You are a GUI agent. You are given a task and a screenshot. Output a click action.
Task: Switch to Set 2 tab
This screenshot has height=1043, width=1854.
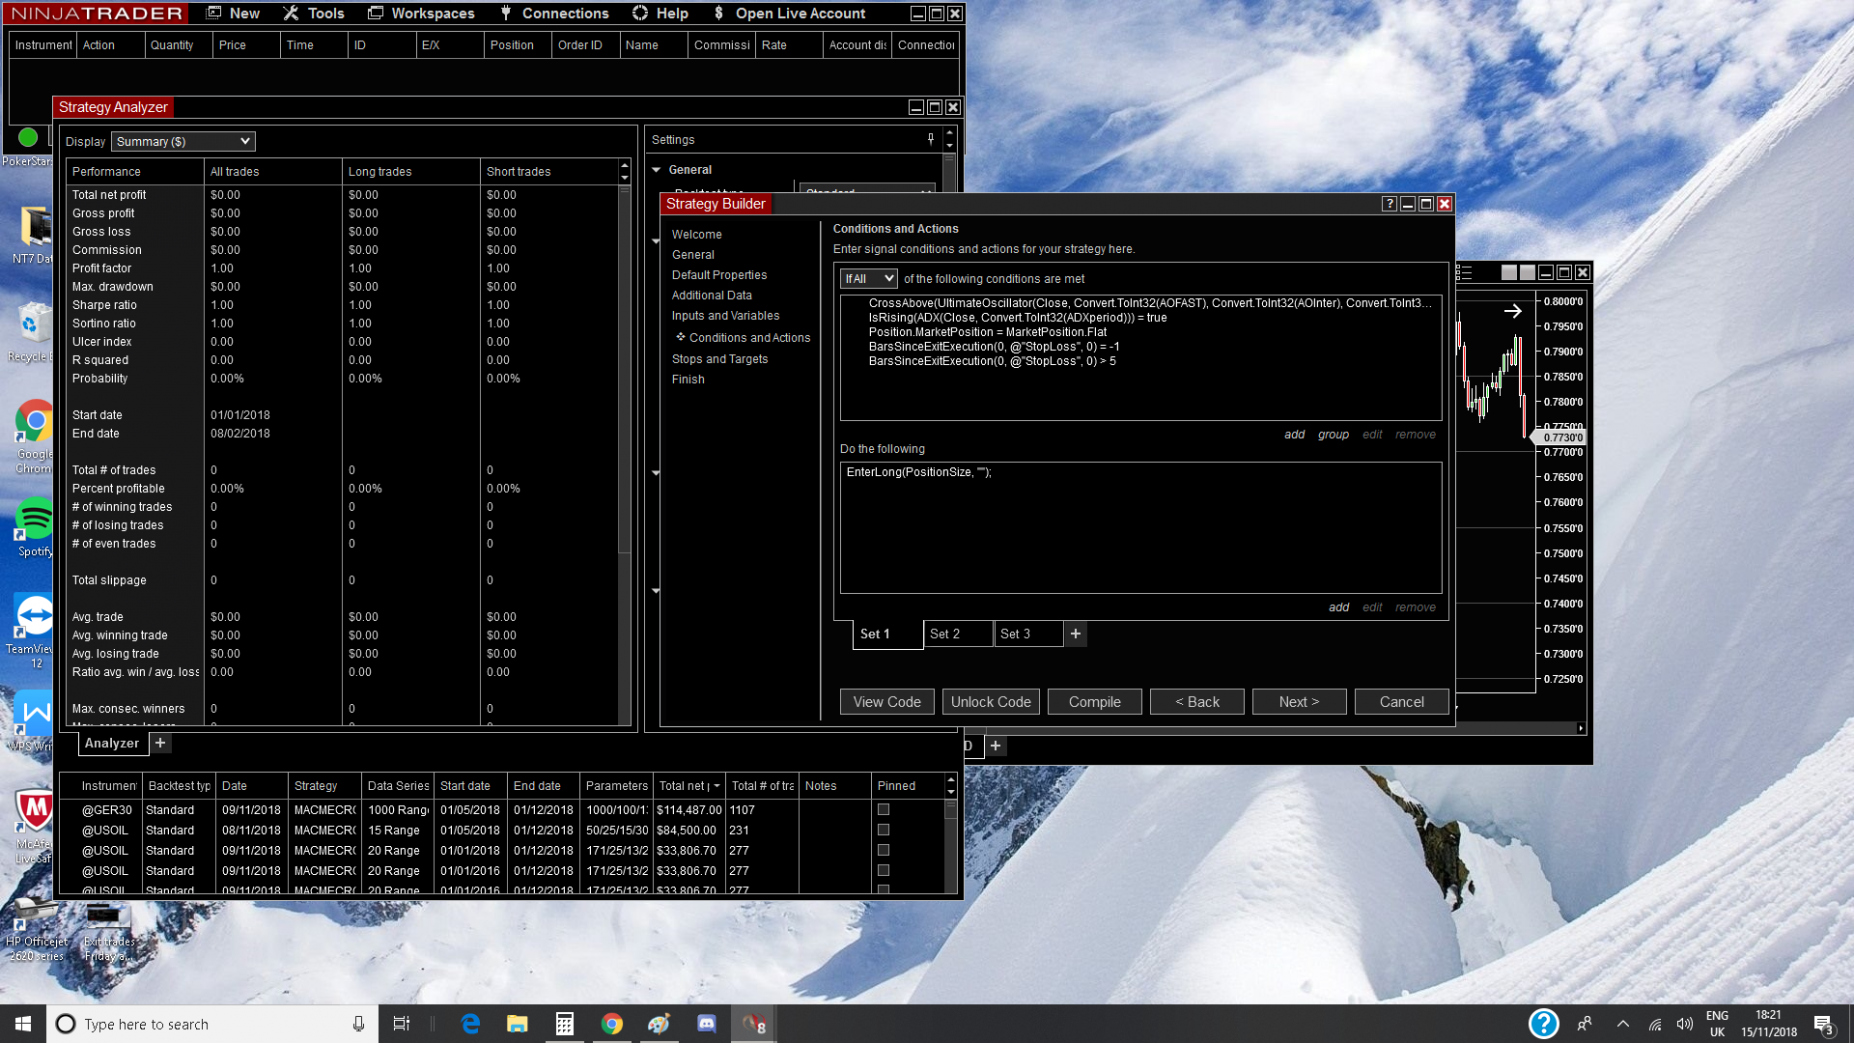957,634
